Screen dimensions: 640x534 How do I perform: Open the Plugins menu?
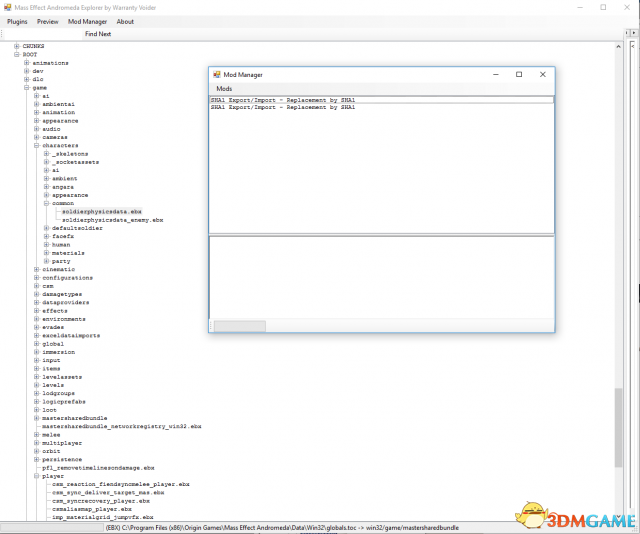click(17, 22)
